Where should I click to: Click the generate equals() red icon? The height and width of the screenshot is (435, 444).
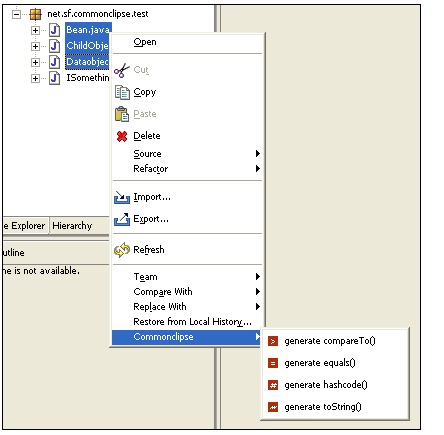(273, 363)
